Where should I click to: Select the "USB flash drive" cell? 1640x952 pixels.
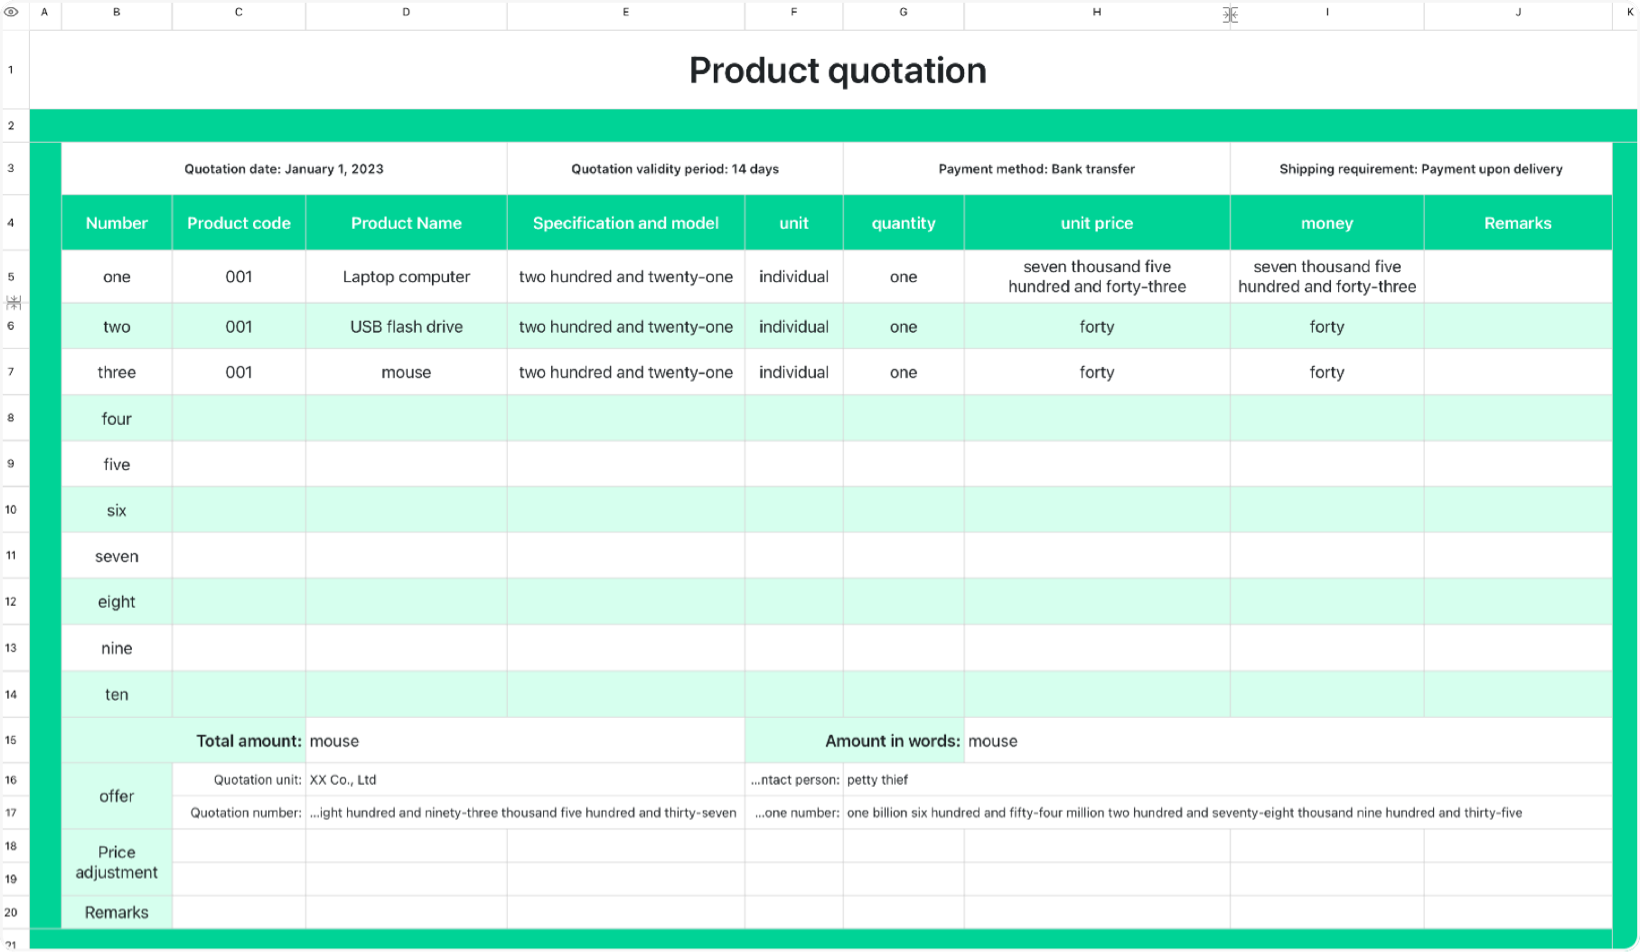(406, 327)
